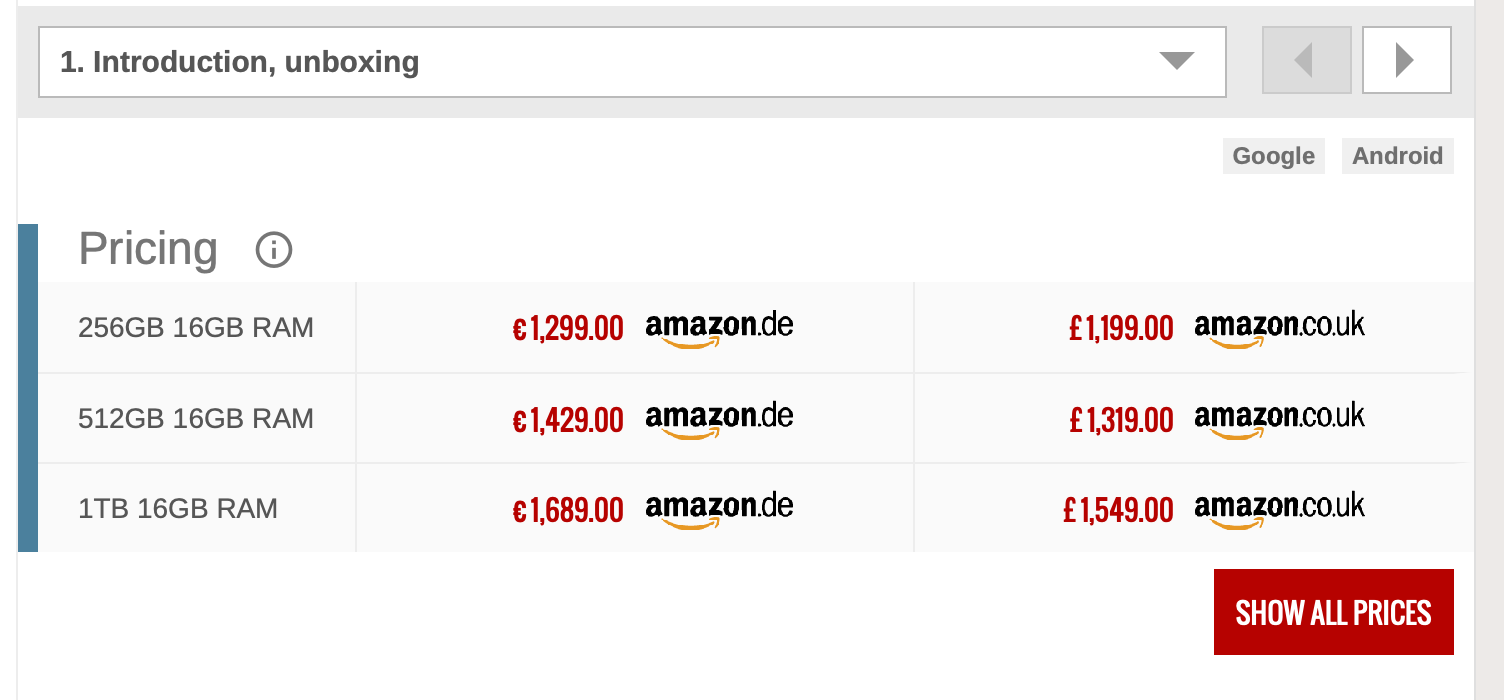Open the Google tag
This screenshot has width=1504, height=700.
click(1273, 156)
